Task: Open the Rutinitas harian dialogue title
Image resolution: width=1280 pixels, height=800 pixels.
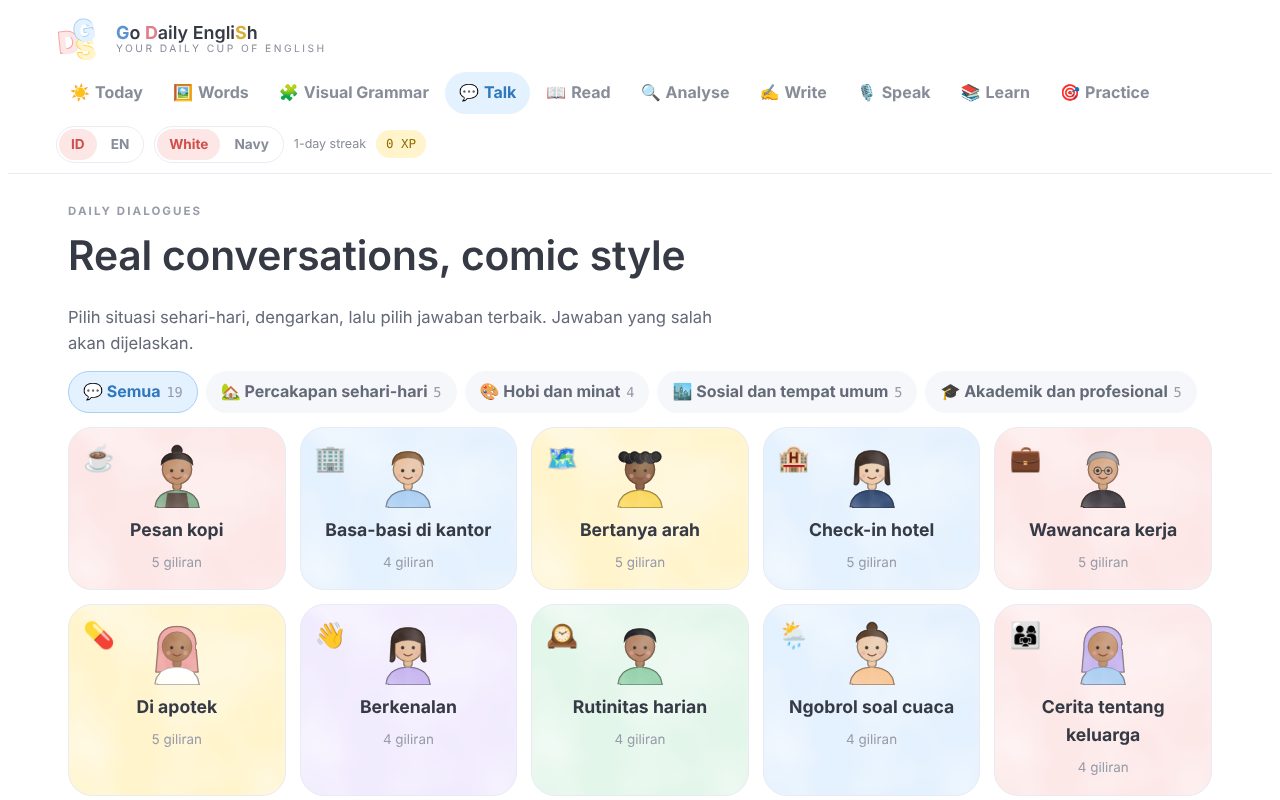Action: pos(640,707)
